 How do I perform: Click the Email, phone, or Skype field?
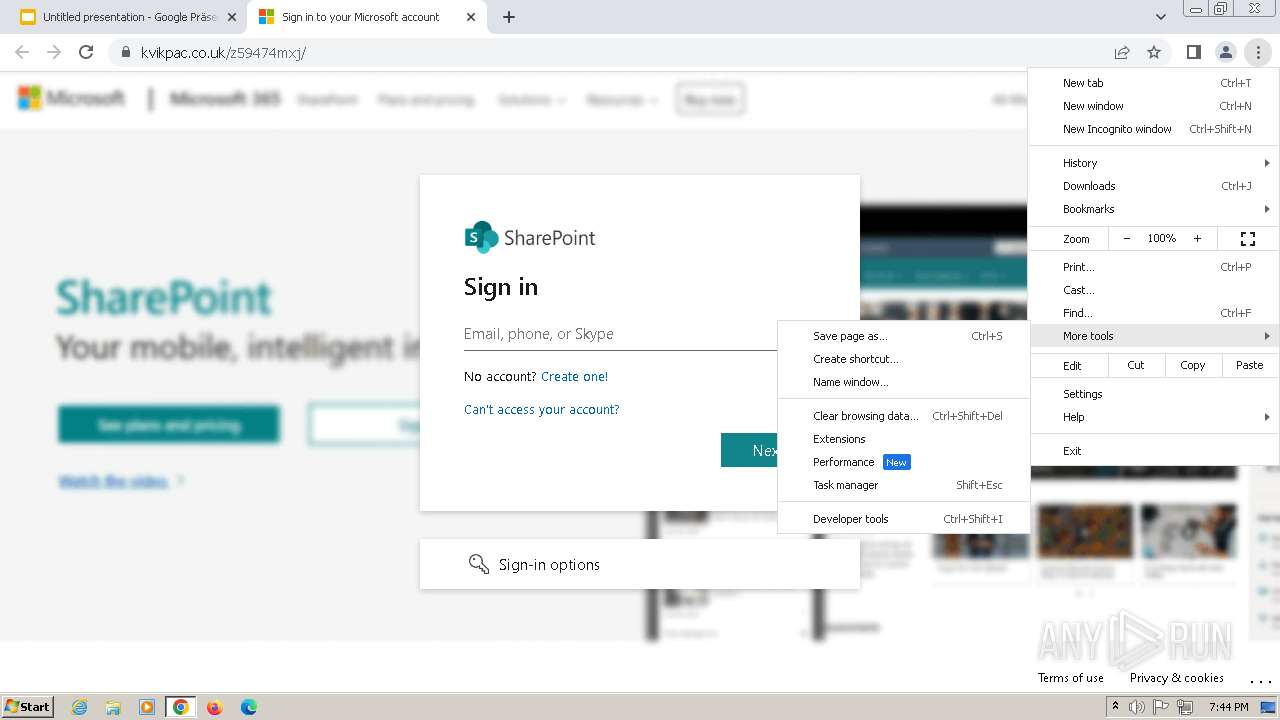coord(620,334)
